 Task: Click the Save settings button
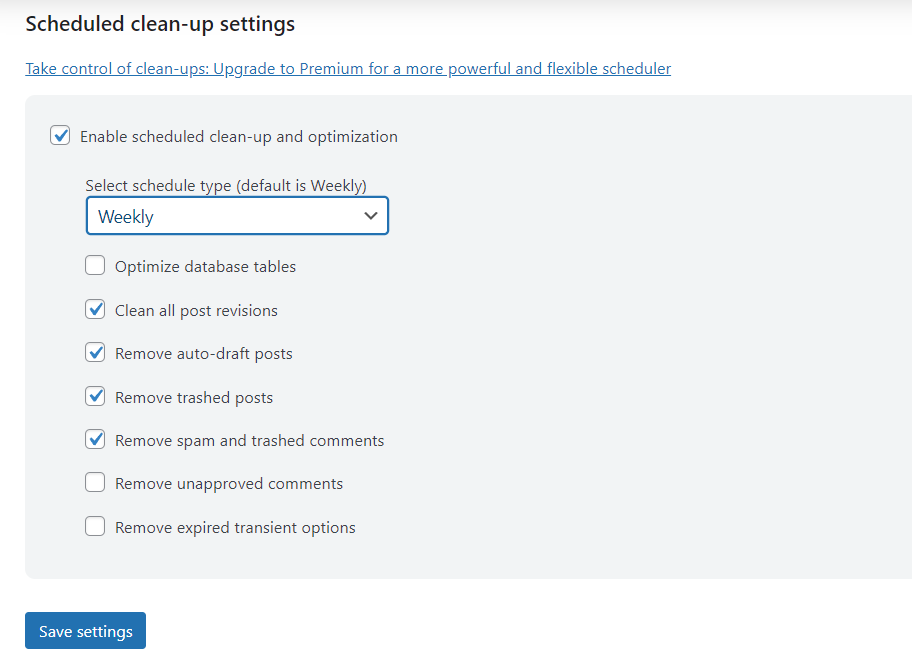(x=85, y=631)
